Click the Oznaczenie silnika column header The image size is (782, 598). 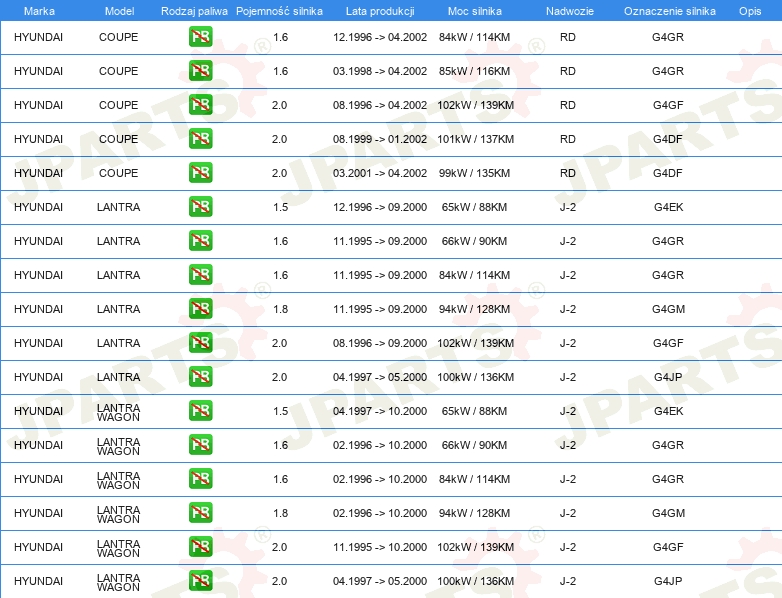click(x=669, y=11)
